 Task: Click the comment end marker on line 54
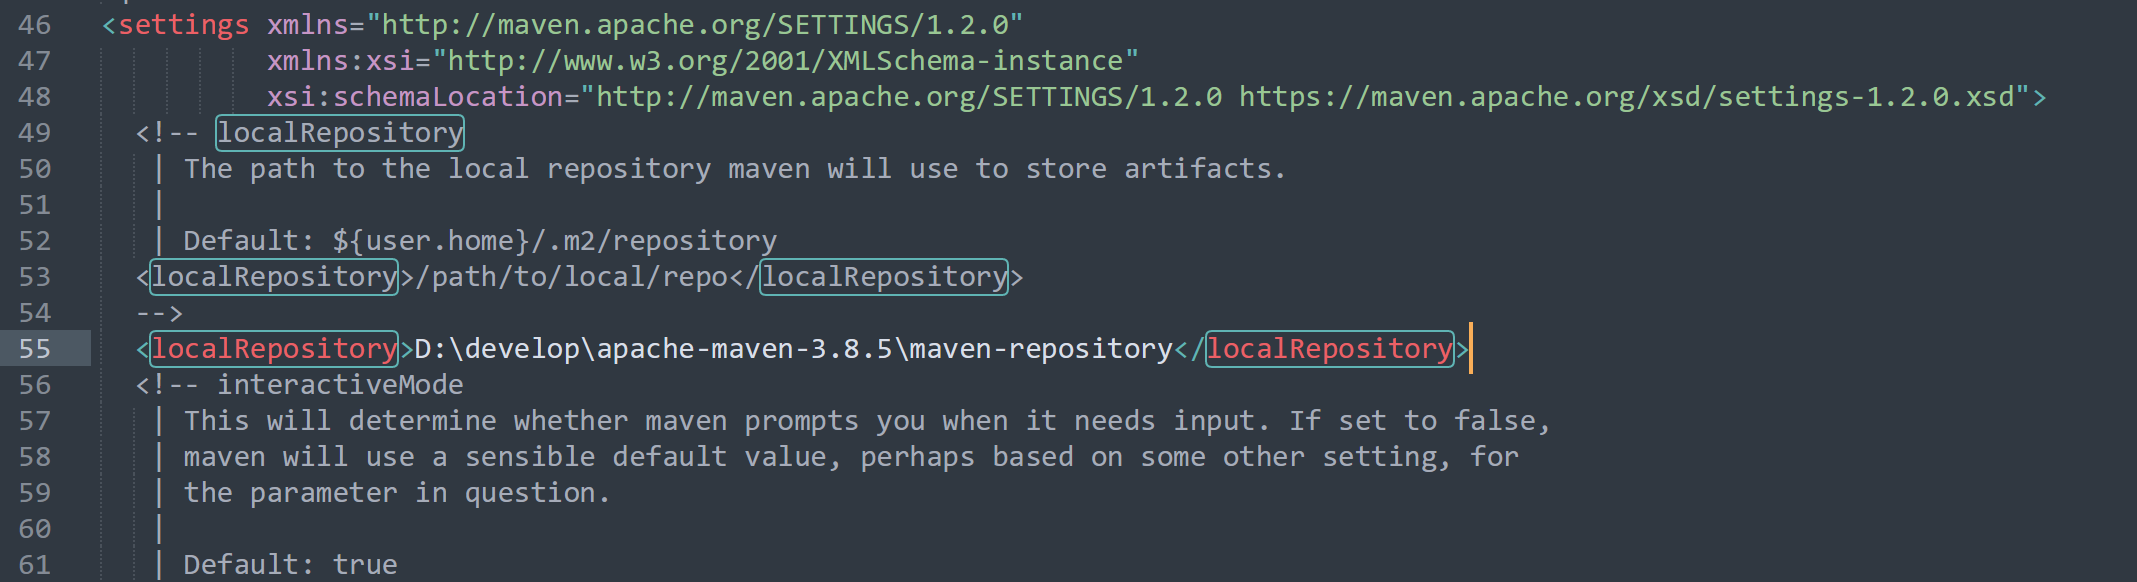(x=160, y=313)
